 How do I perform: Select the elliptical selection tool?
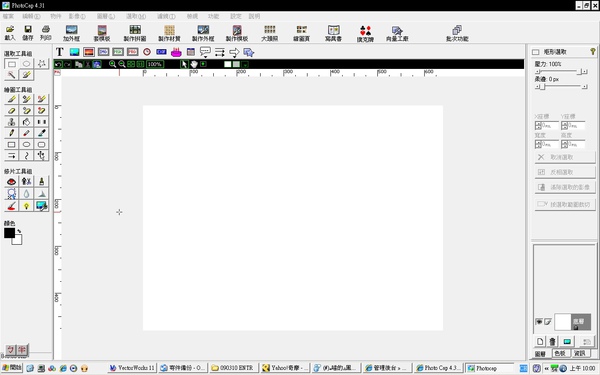(x=26, y=64)
